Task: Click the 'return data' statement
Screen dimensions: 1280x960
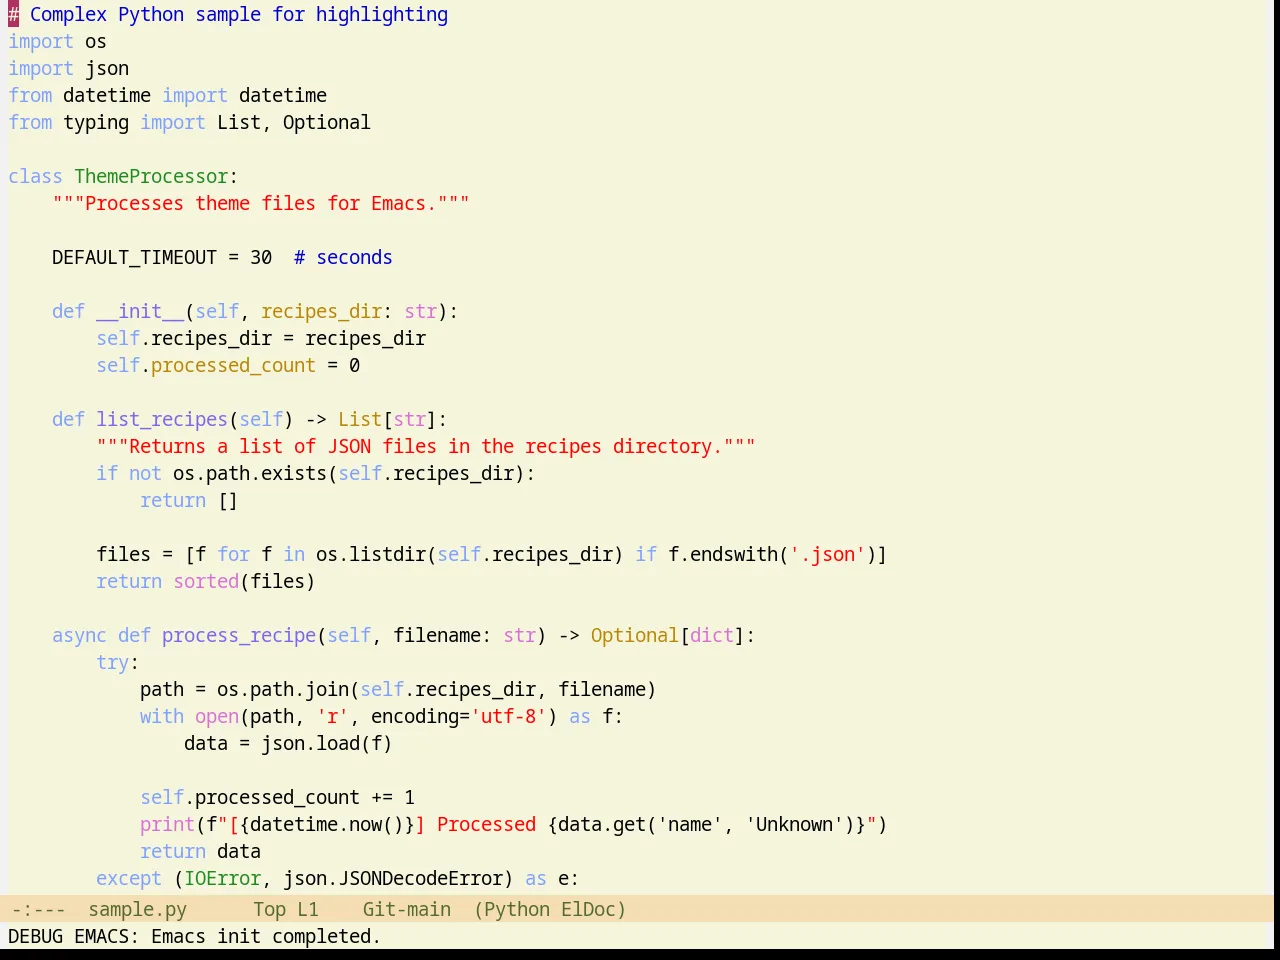Action: coord(200,851)
